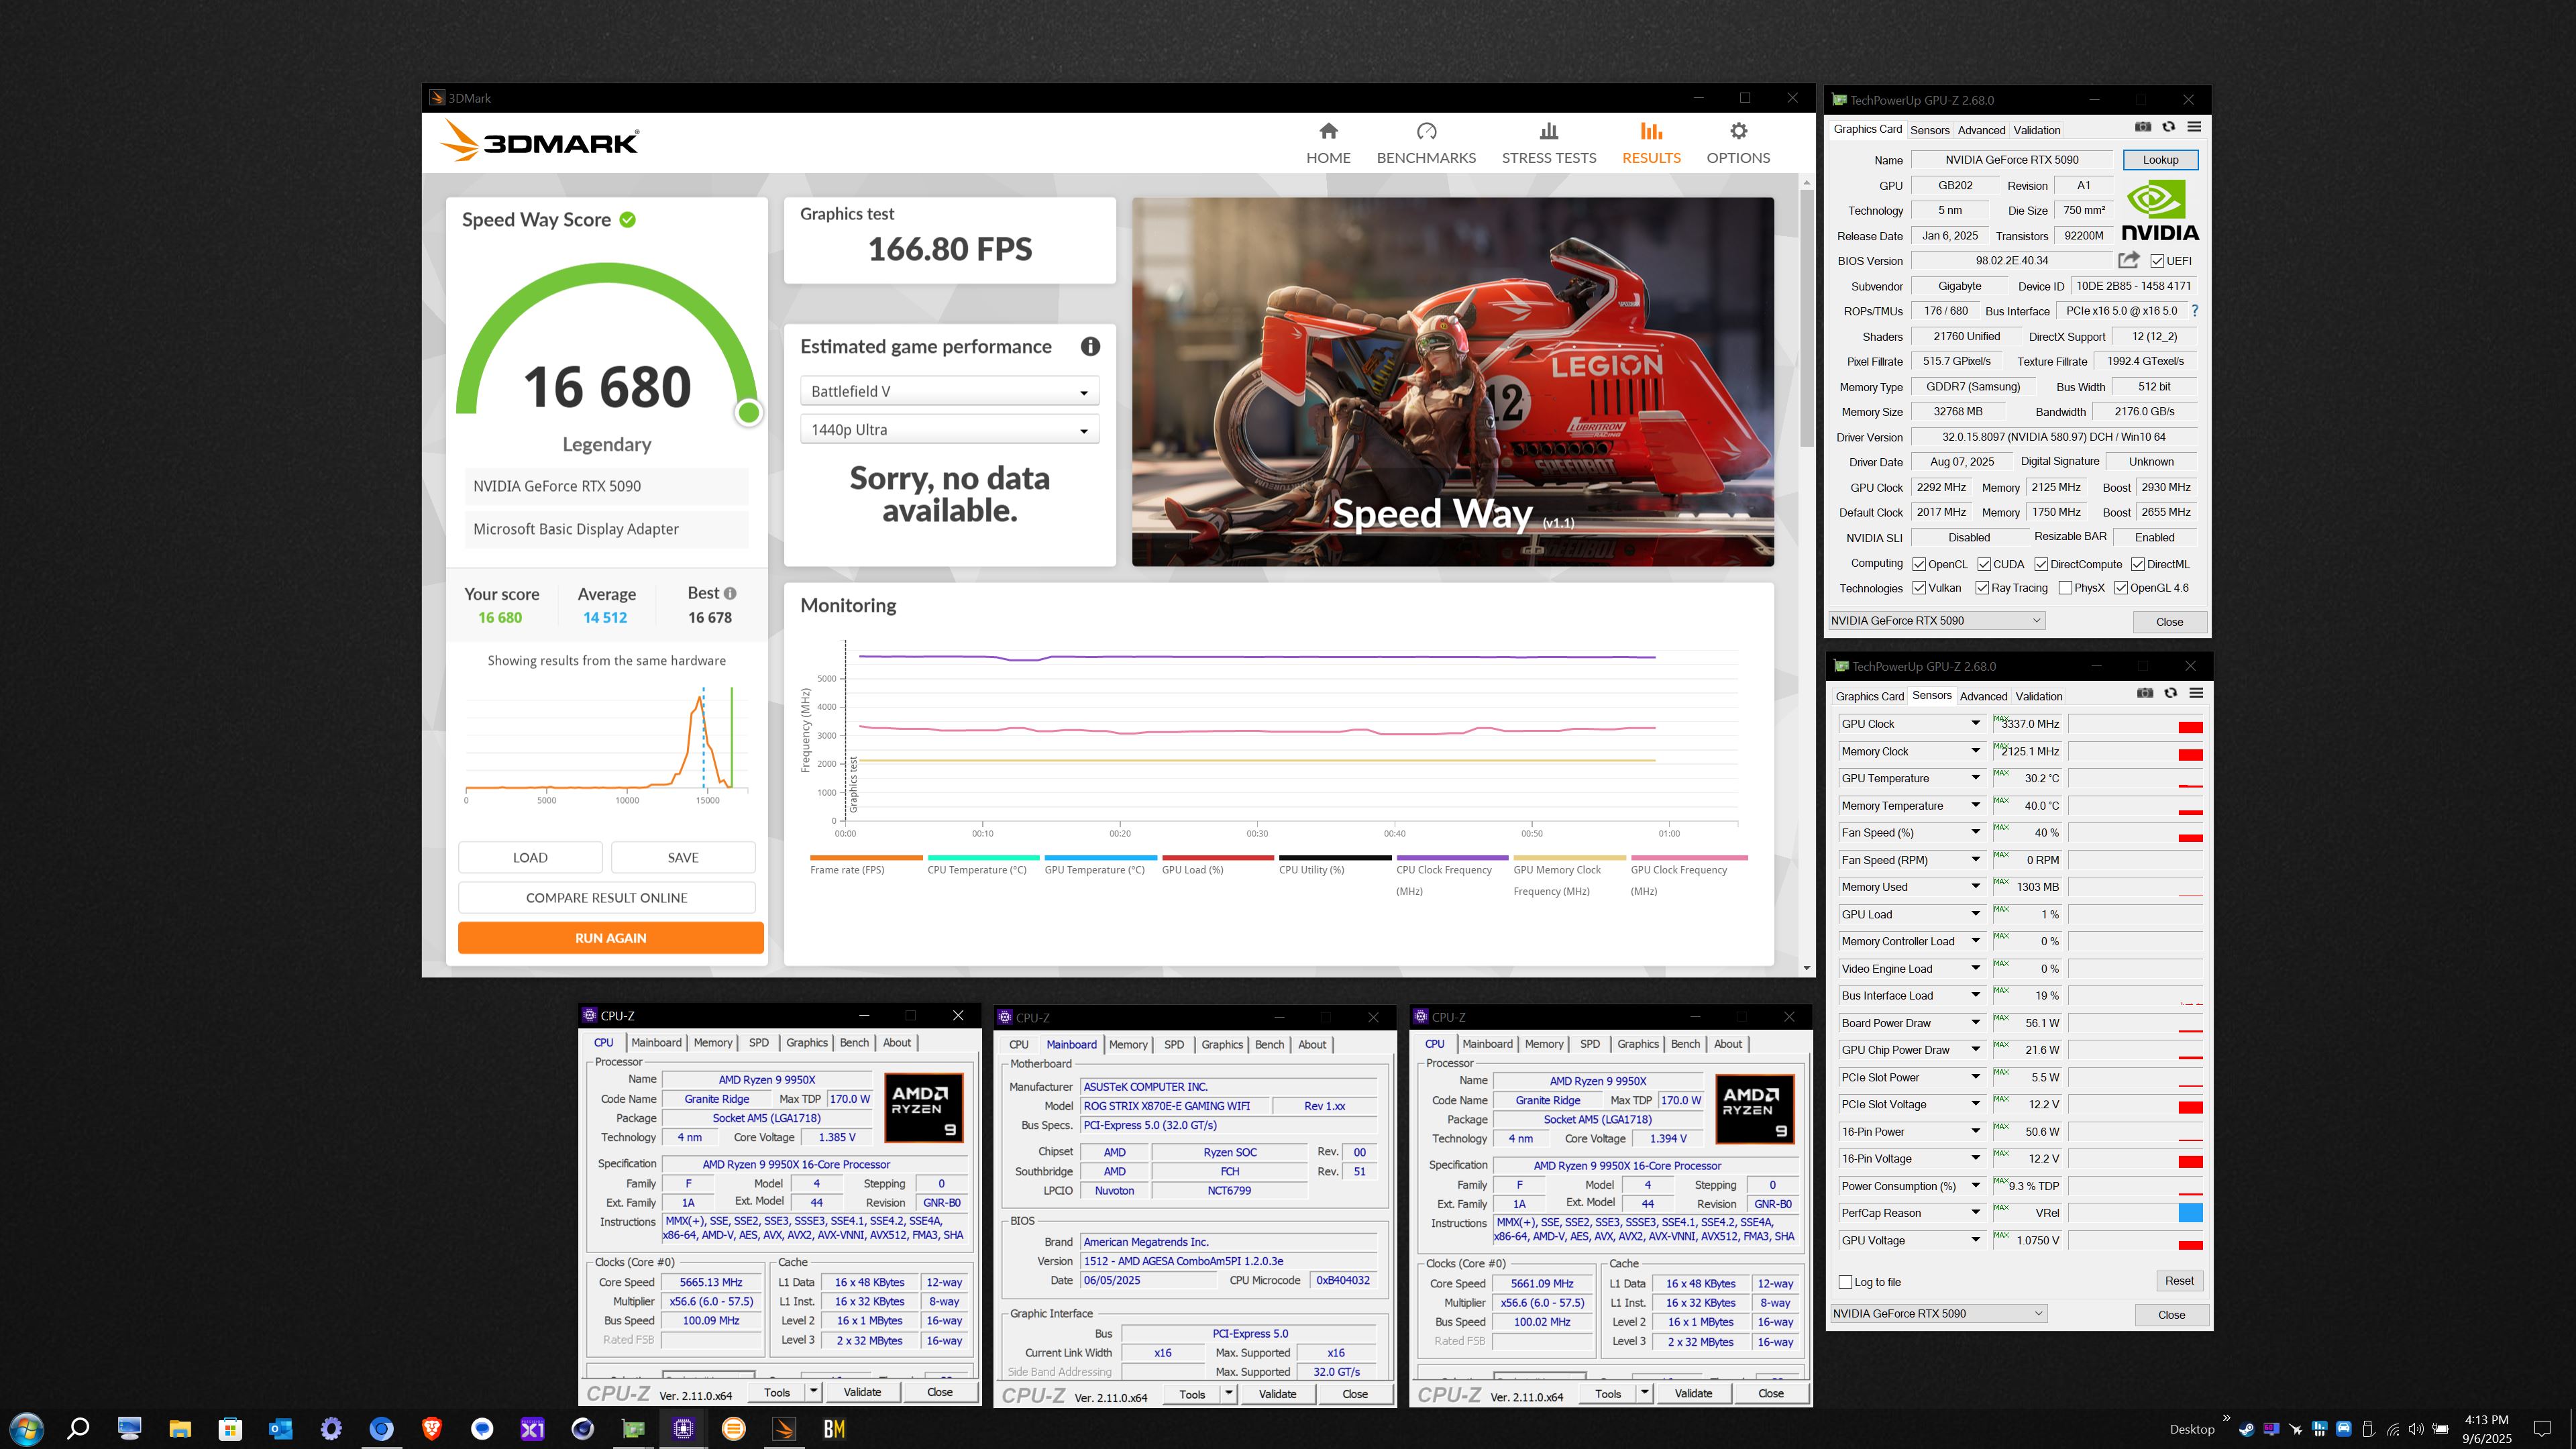Viewport: 2576px width, 1449px height.
Task: Toggle the DirectML checkbox in GPU-Z
Action: tap(2137, 564)
